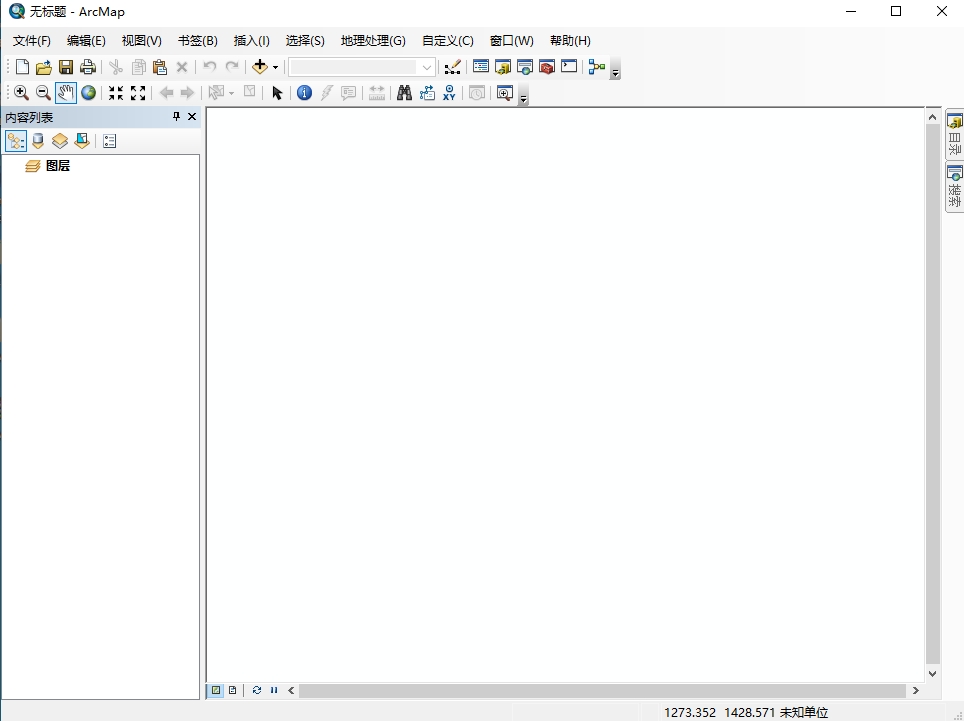Zoom to Full Extent with globe icon

(x=88, y=92)
